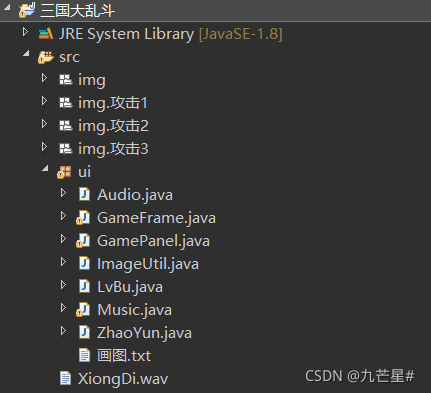Click the 画图.txt text file icon
The height and width of the screenshot is (393, 431).
[x=84, y=355]
